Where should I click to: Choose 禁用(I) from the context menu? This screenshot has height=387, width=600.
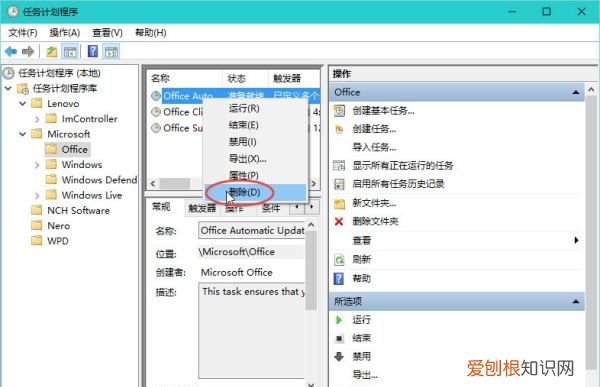coord(255,142)
